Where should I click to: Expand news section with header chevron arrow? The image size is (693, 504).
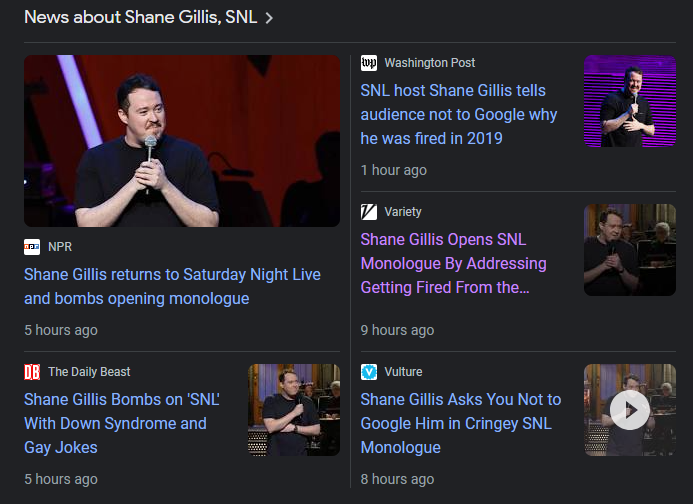269,18
